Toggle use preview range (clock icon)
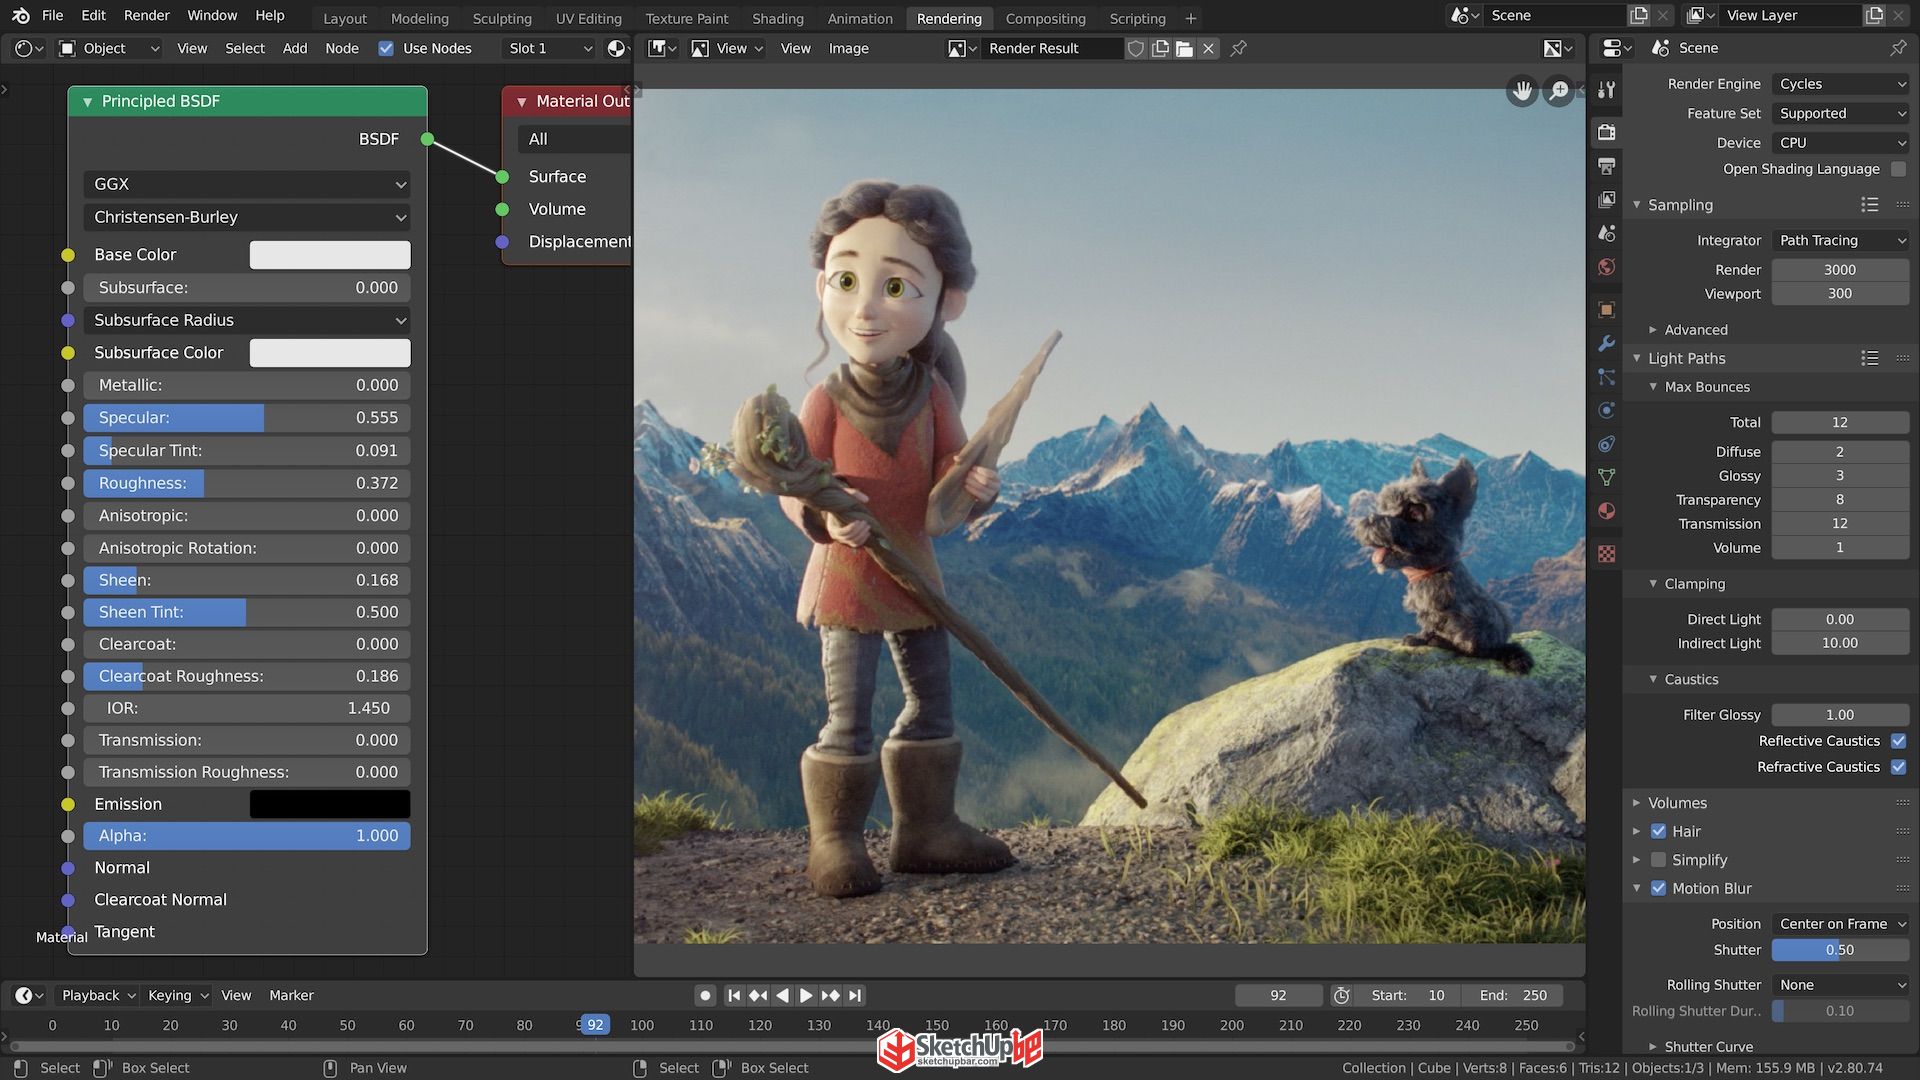 (x=1342, y=995)
